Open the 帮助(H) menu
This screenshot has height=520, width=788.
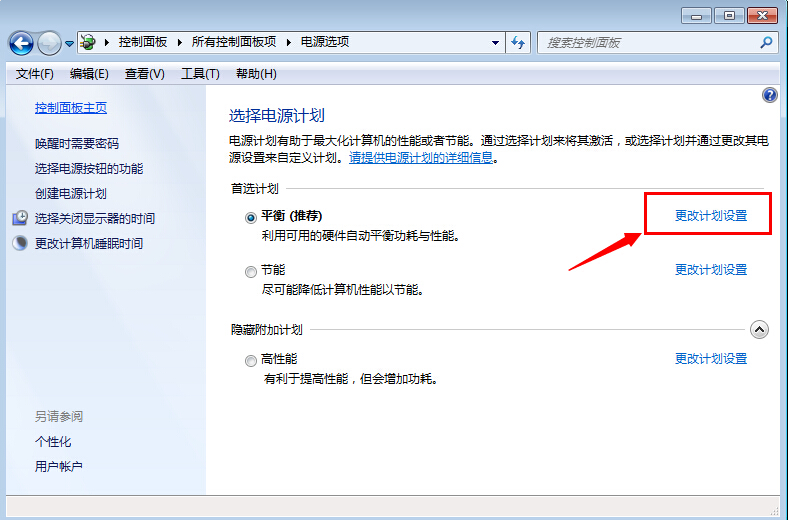click(x=256, y=74)
